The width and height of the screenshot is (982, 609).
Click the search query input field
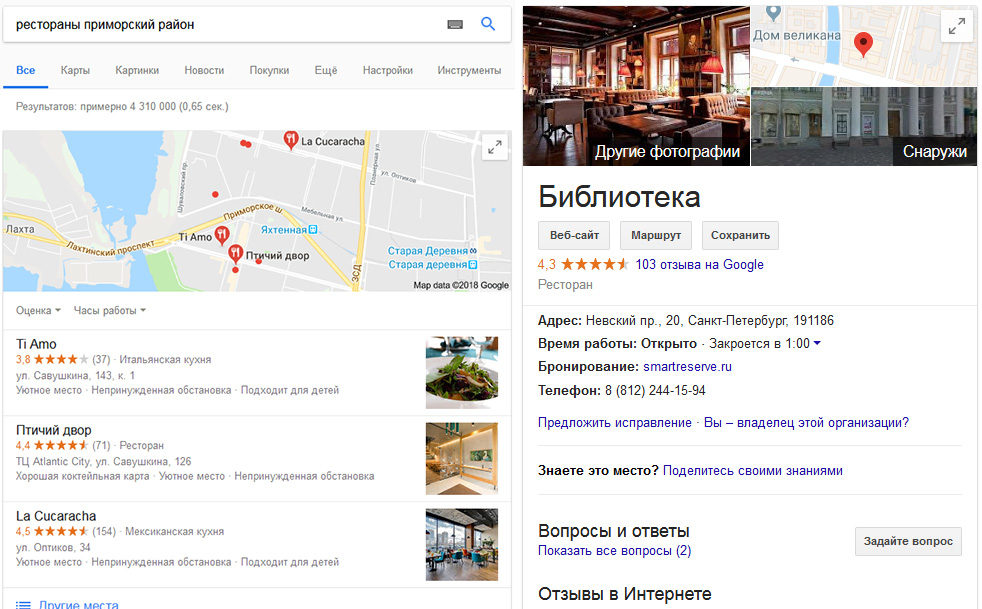click(225, 24)
